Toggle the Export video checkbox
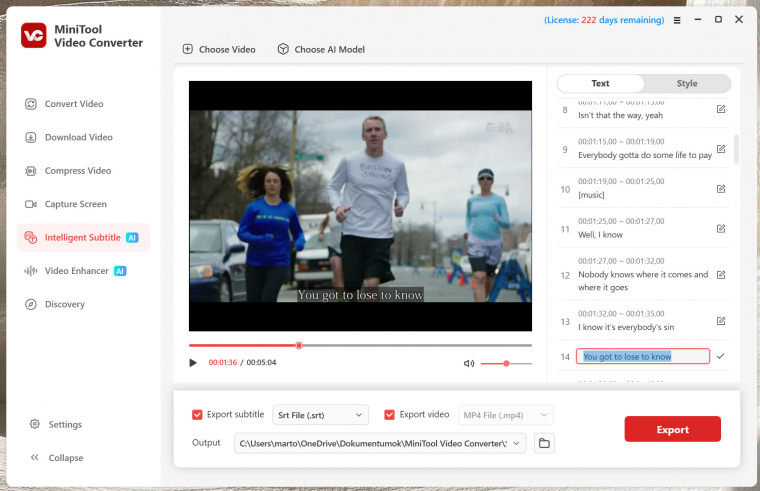This screenshot has height=491, width=760. tap(389, 415)
